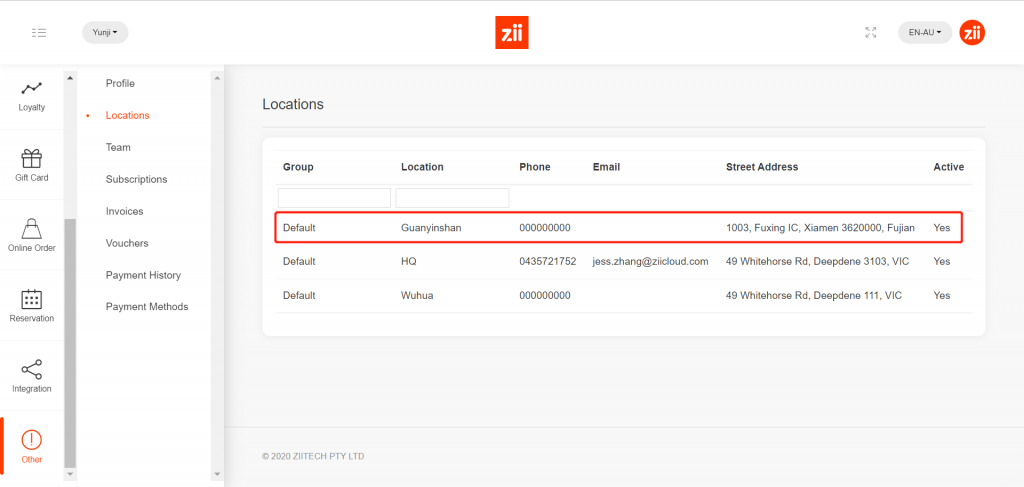Select the Other alert icon
This screenshot has height=487, width=1024.
coord(32,440)
